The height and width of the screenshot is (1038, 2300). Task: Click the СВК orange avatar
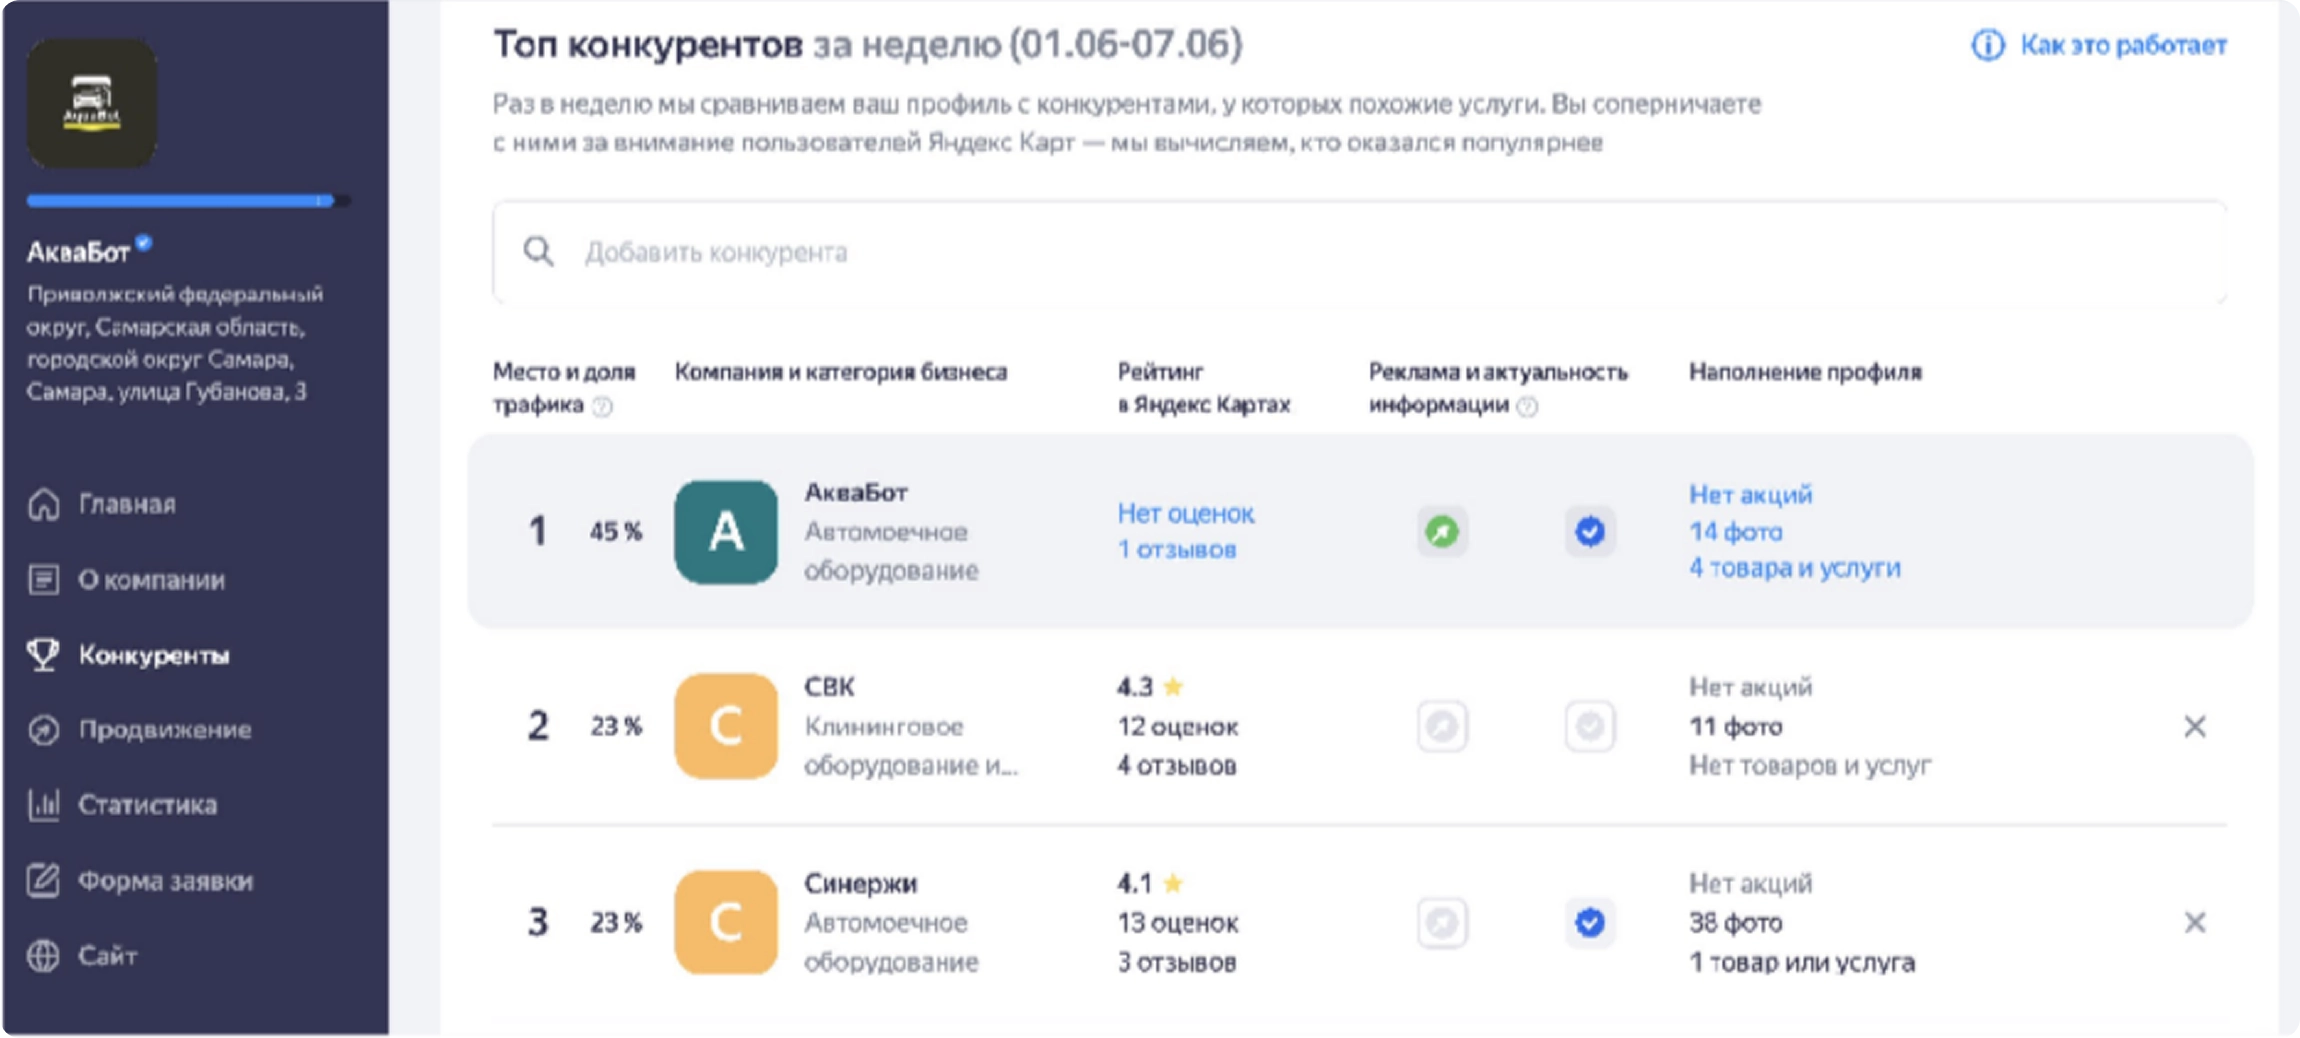point(726,726)
